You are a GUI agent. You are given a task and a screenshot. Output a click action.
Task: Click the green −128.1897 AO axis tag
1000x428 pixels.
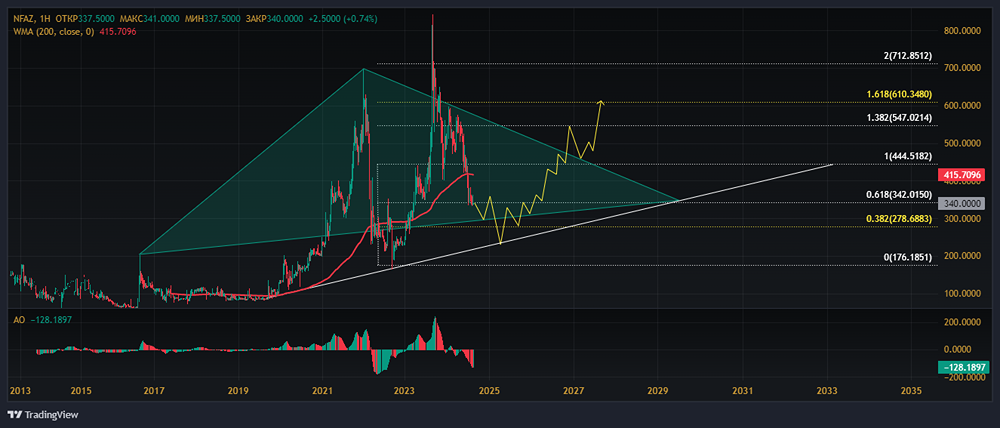point(962,367)
